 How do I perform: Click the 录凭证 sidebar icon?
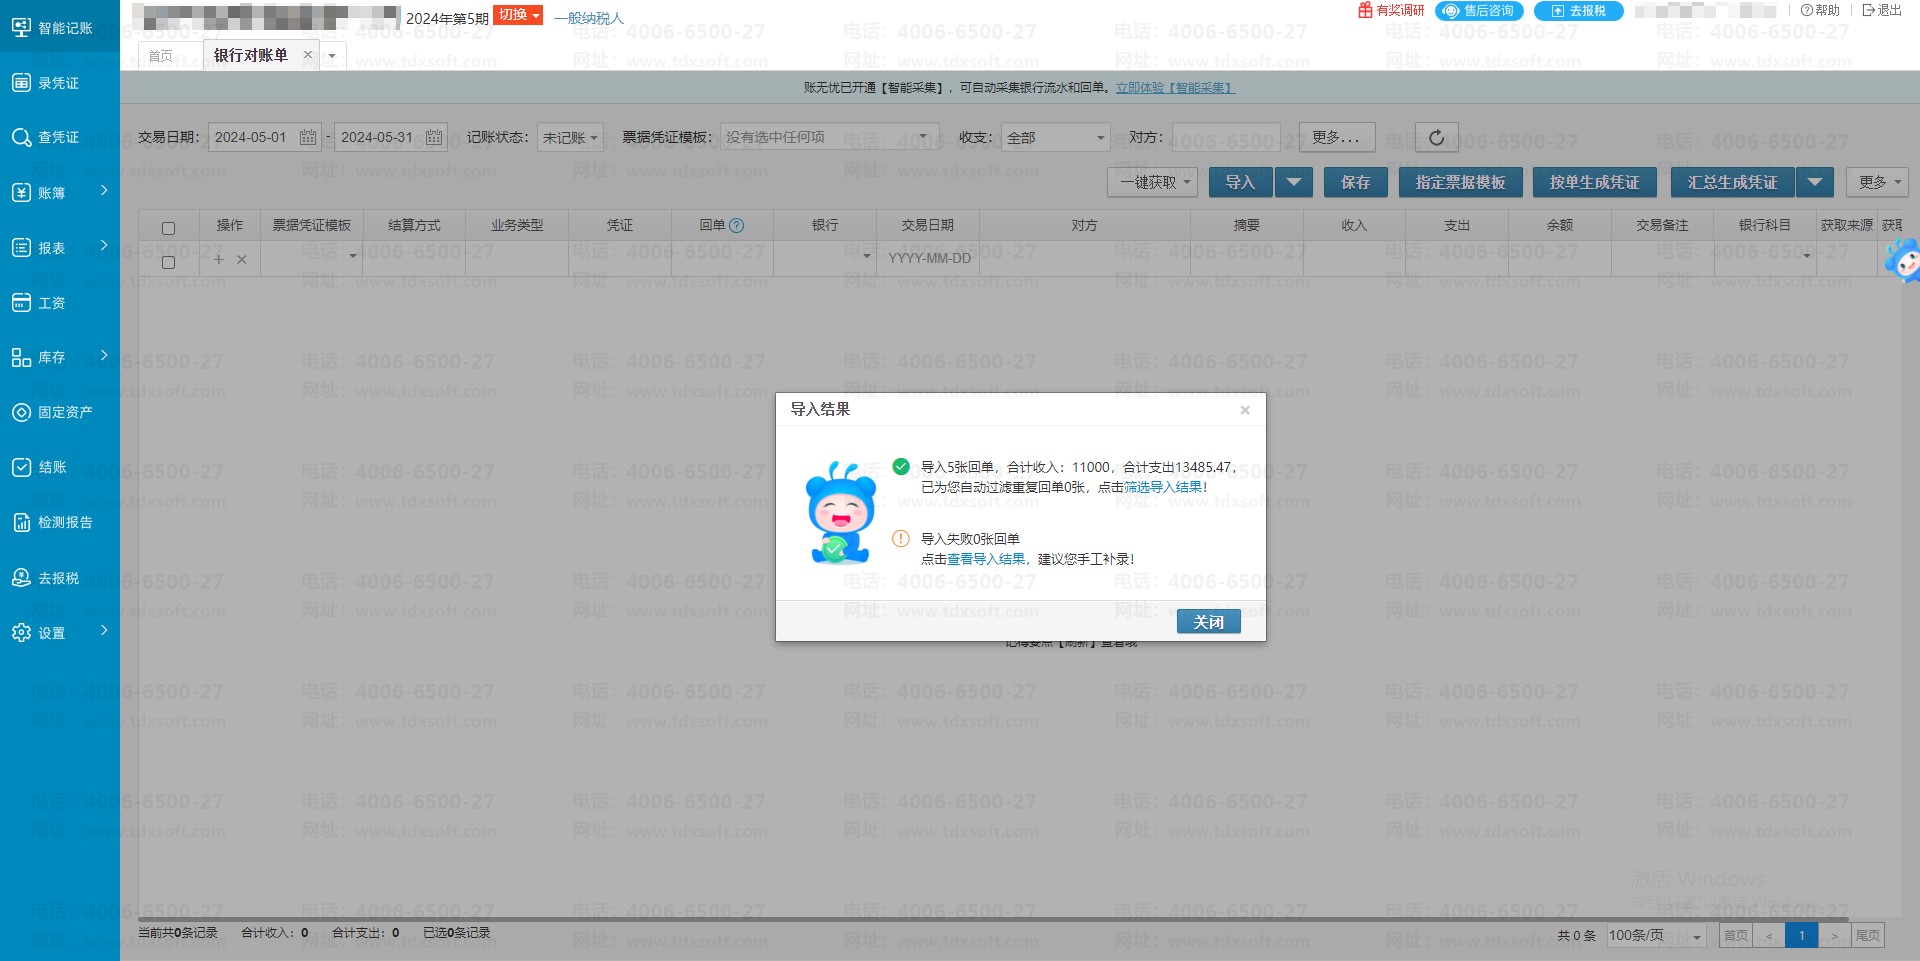(x=21, y=83)
